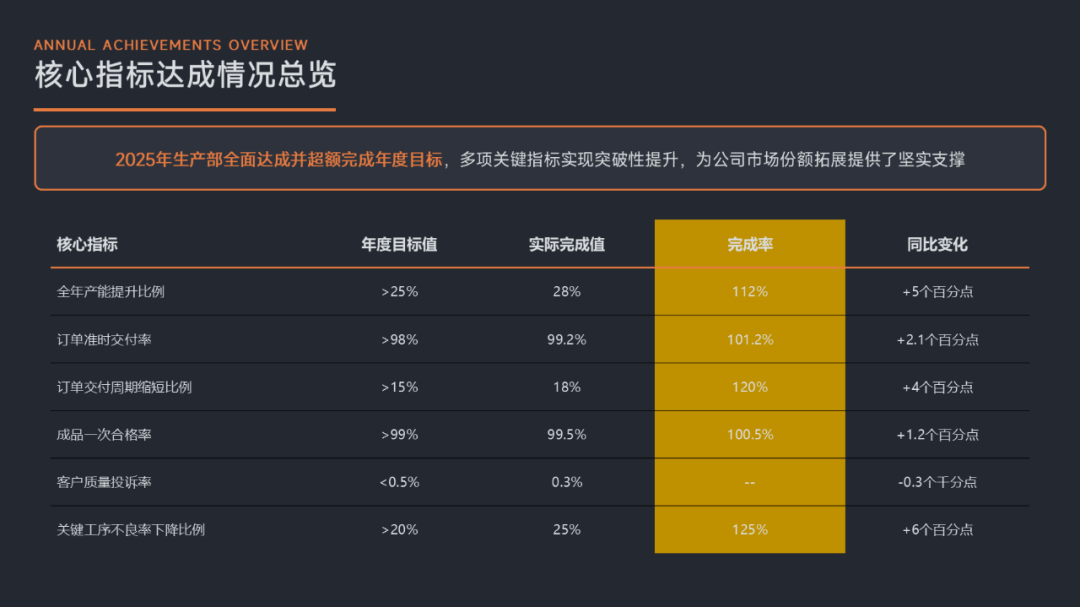1080x607 pixels.
Task: Click the 成品一次合格率 row label
Action: click(x=104, y=435)
